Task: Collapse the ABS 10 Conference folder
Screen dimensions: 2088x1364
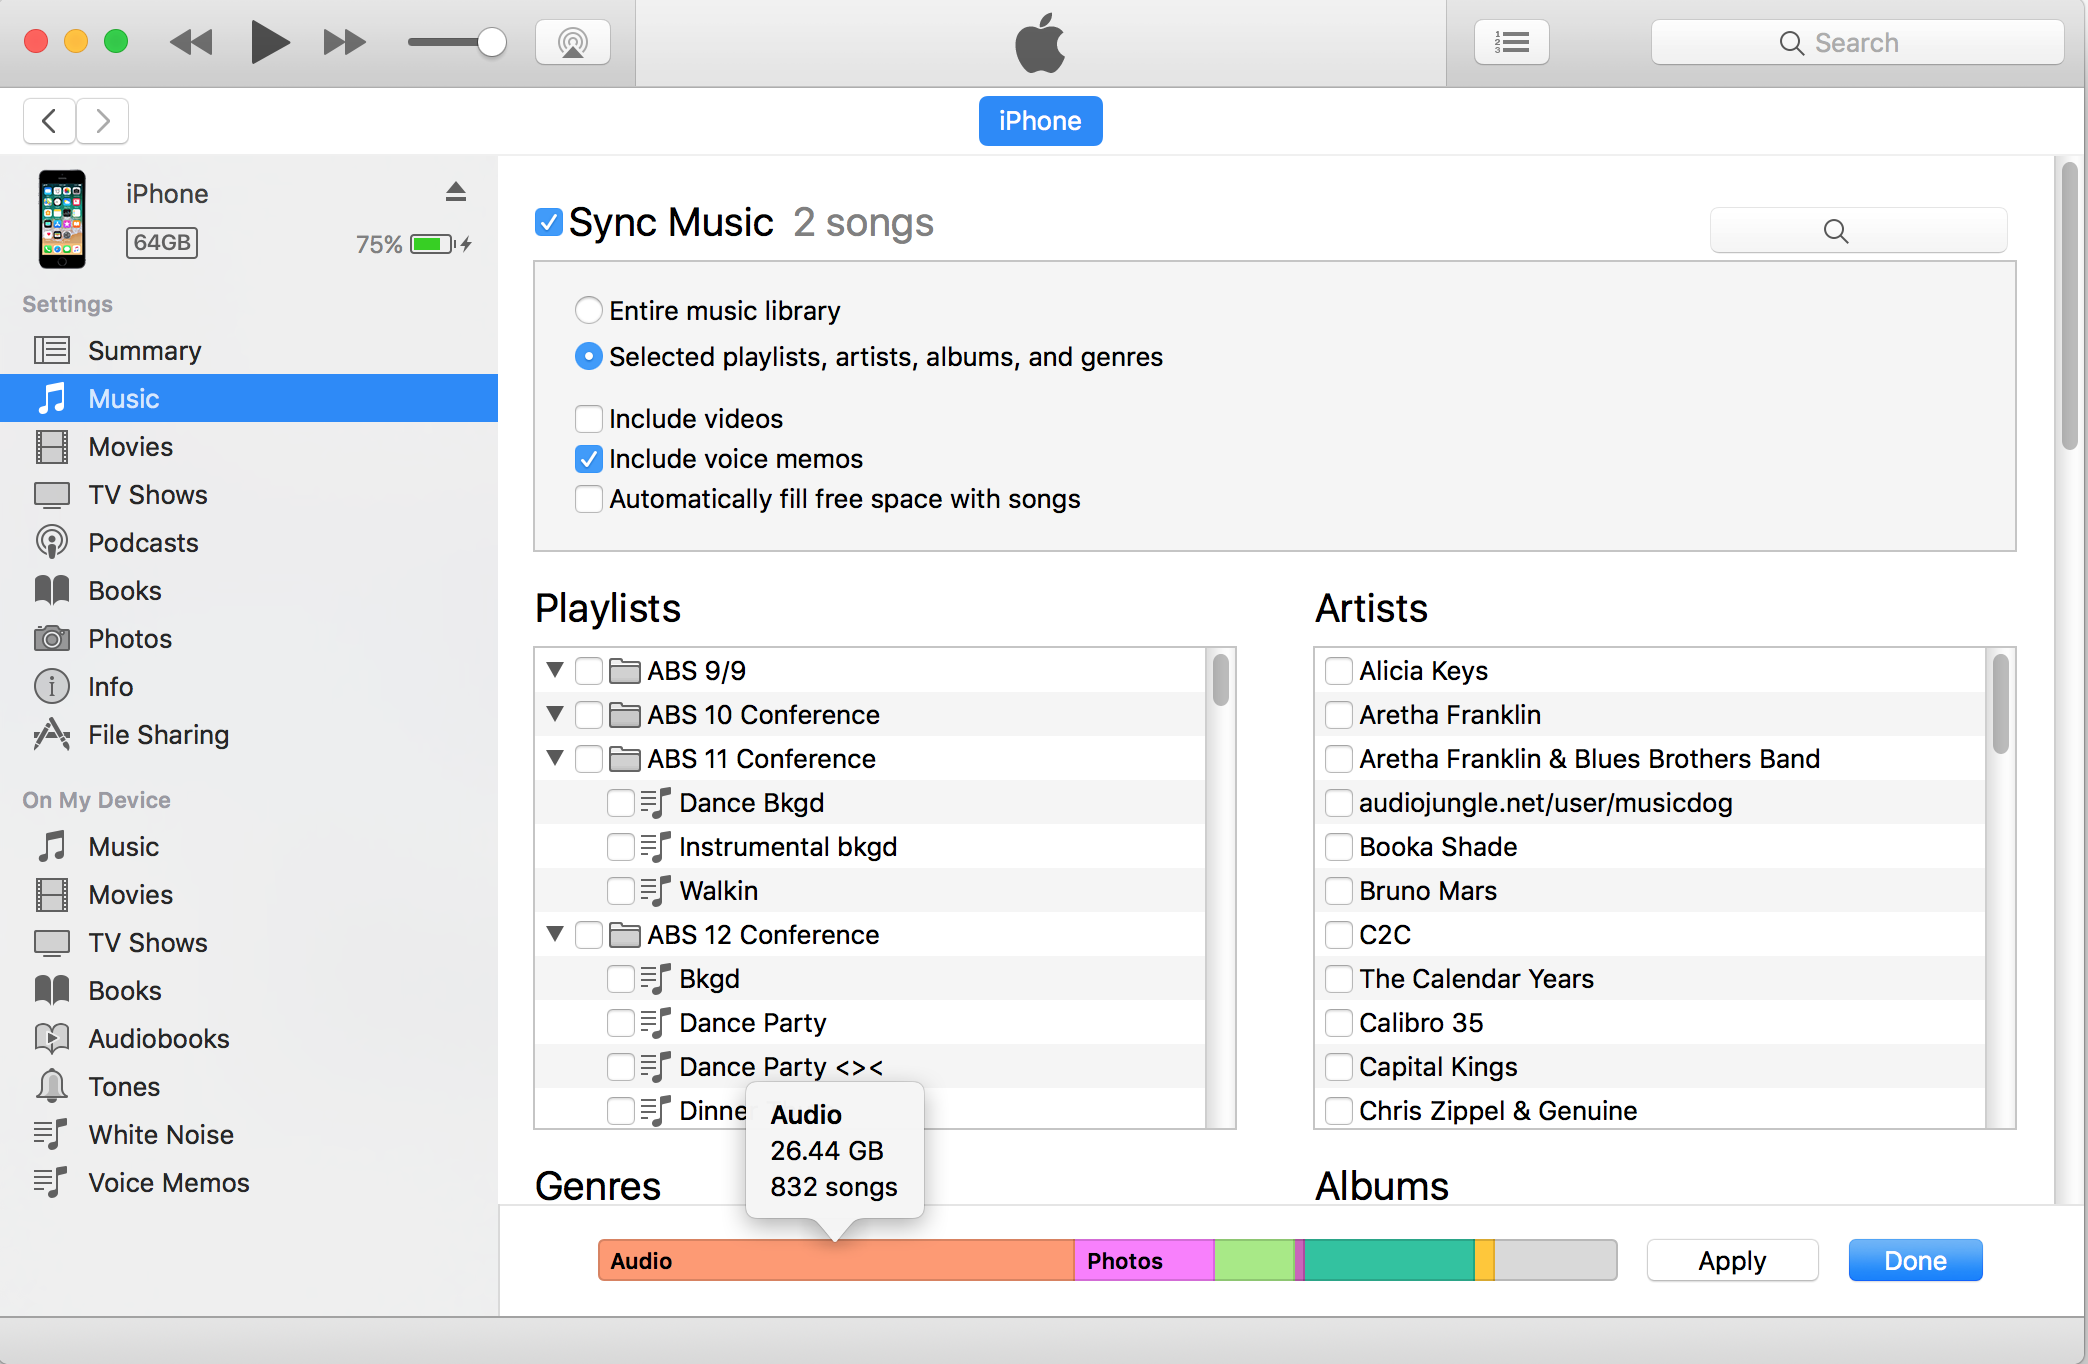Action: coord(555,713)
